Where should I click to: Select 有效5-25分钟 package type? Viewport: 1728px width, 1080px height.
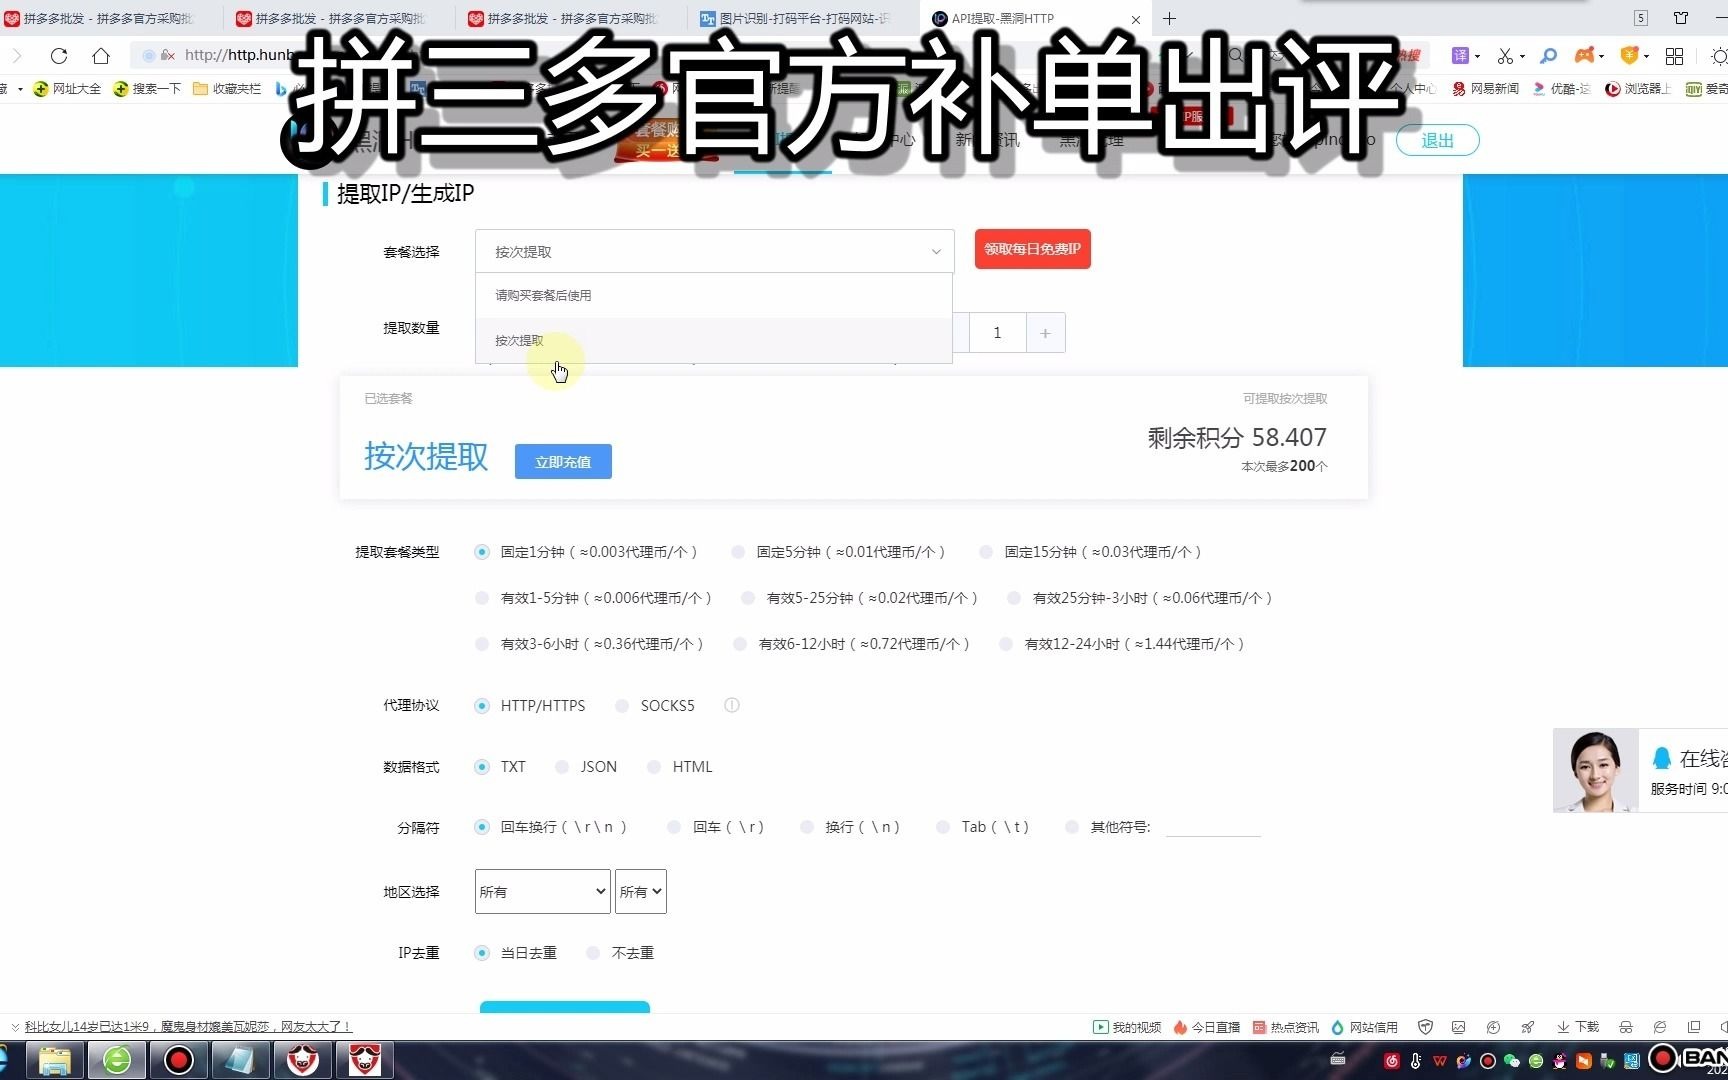[748, 598]
